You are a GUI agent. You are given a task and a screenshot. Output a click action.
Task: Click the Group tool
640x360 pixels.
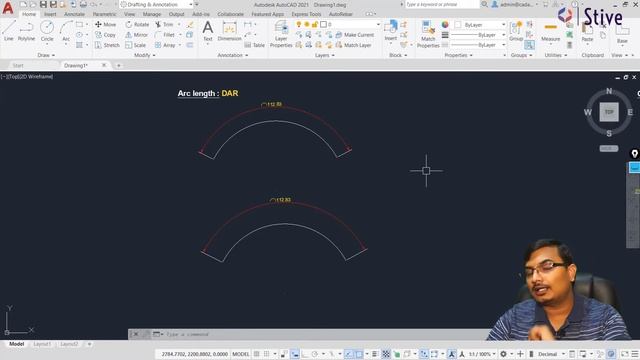[516, 31]
